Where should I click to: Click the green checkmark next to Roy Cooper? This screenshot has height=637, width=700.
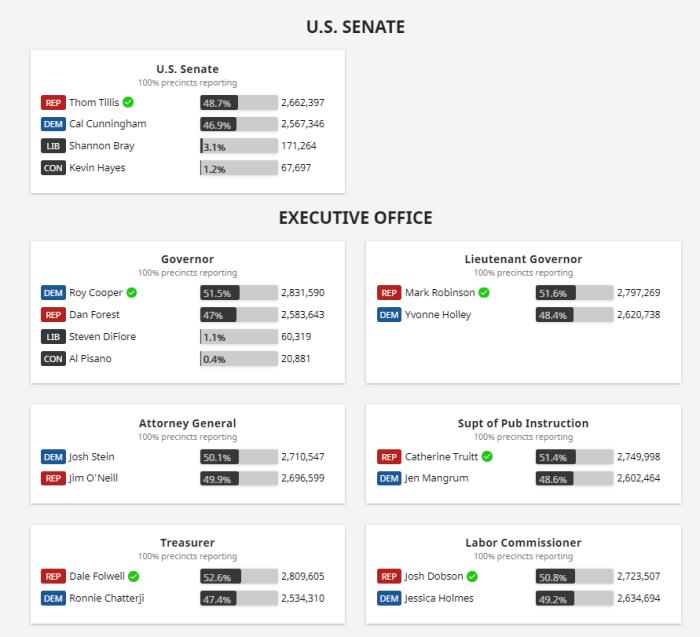132,292
